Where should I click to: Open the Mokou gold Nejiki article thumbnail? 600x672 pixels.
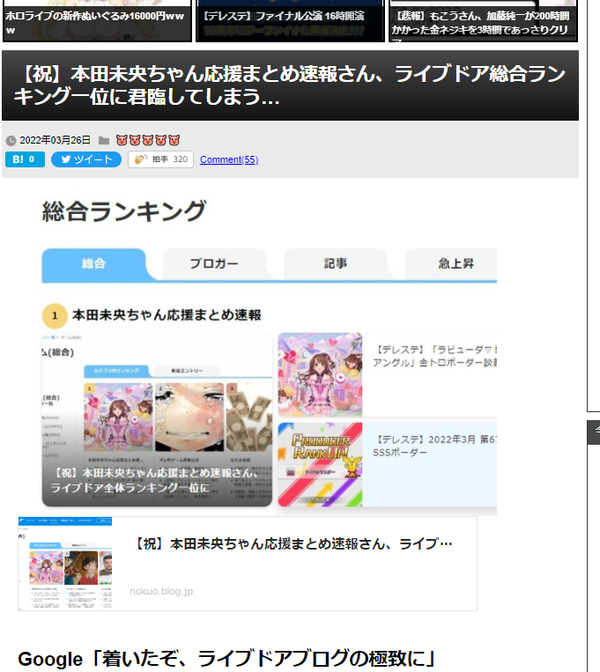483,21
